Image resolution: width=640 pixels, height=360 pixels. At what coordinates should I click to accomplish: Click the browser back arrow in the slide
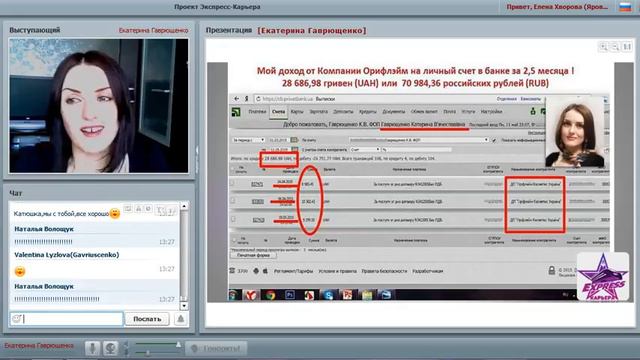pos(237,99)
